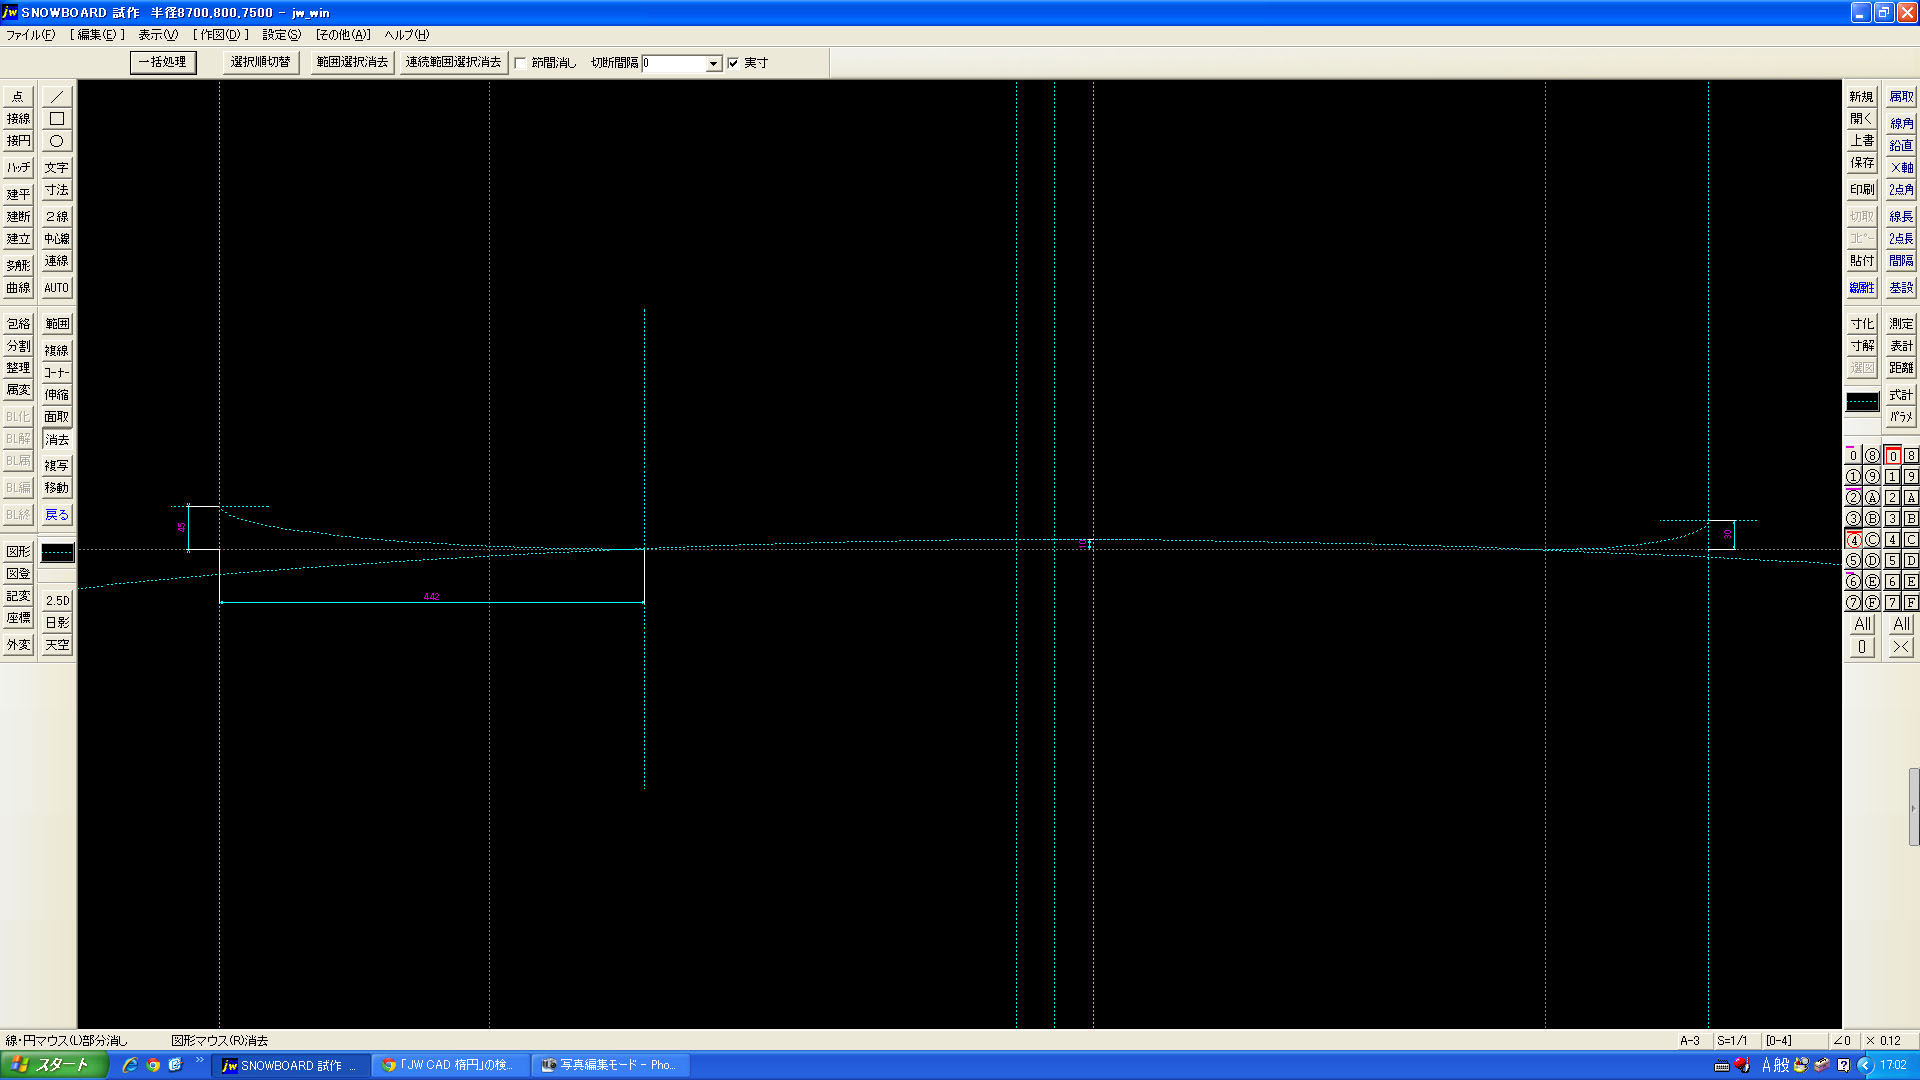The width and height of the screenshot is (1920, 1080).
Task: Select the 移動 move tool
Action: point(57,488)
